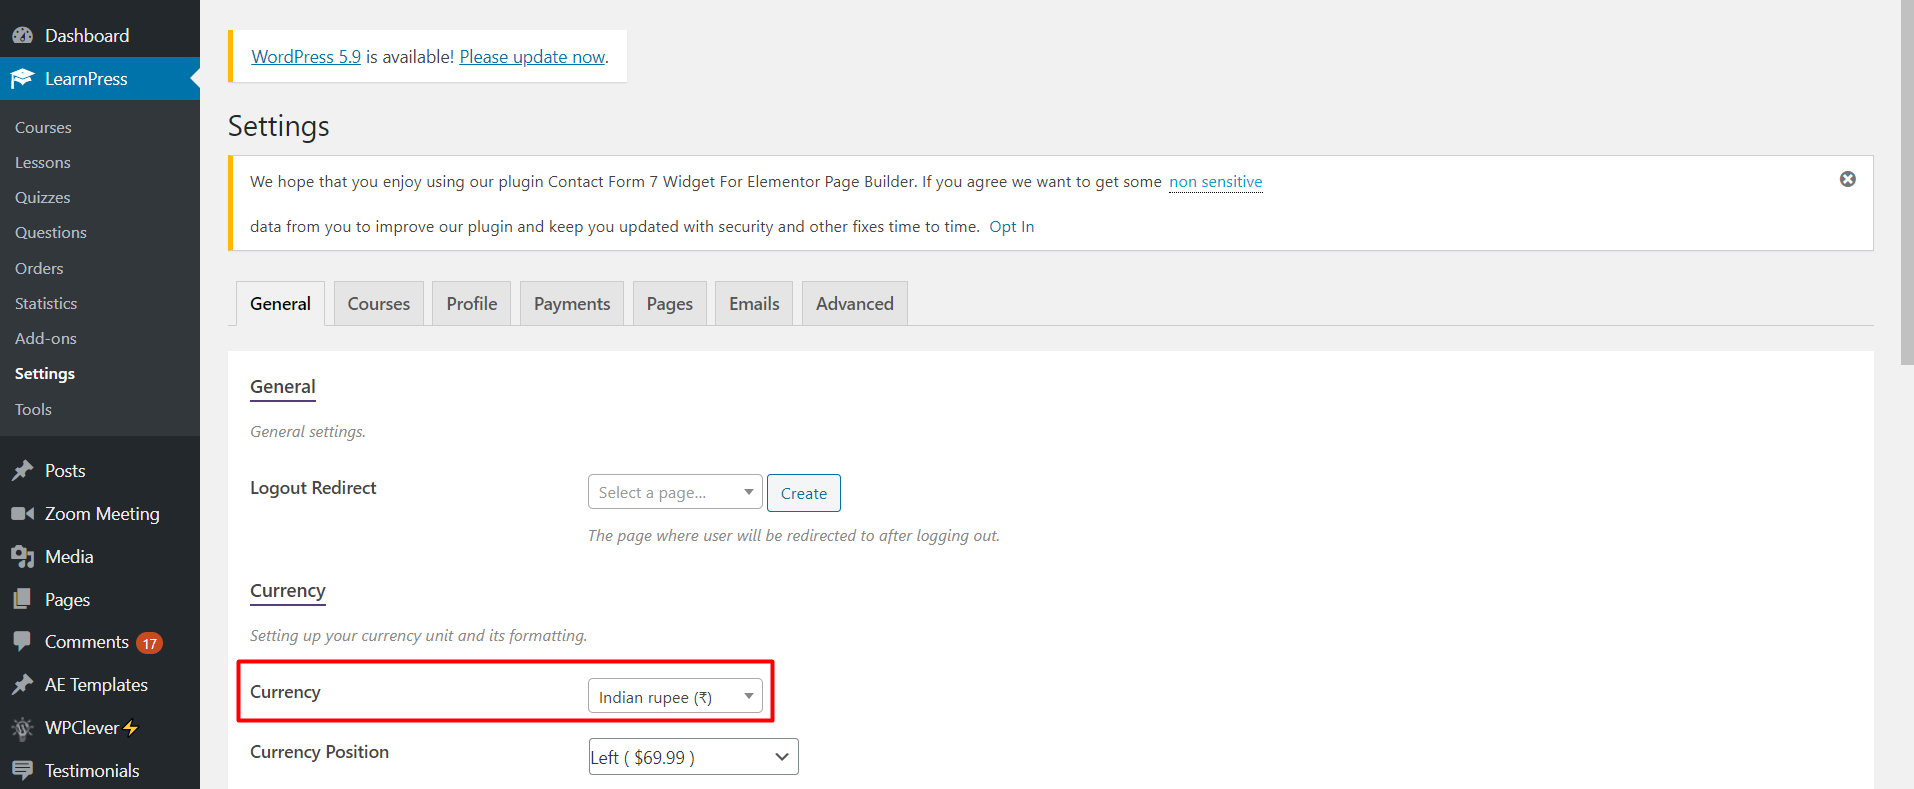Screen dimensions: 1914x789
Task: Click the Zoom Meeting camera icon
Action: 22,514
